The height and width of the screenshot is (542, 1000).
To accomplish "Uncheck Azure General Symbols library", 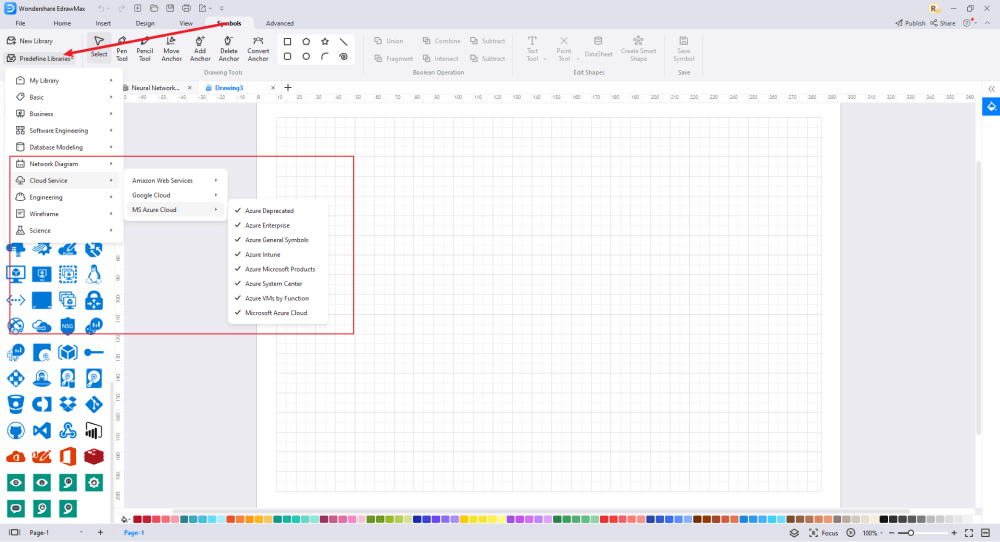I will (x=278, y=240).
